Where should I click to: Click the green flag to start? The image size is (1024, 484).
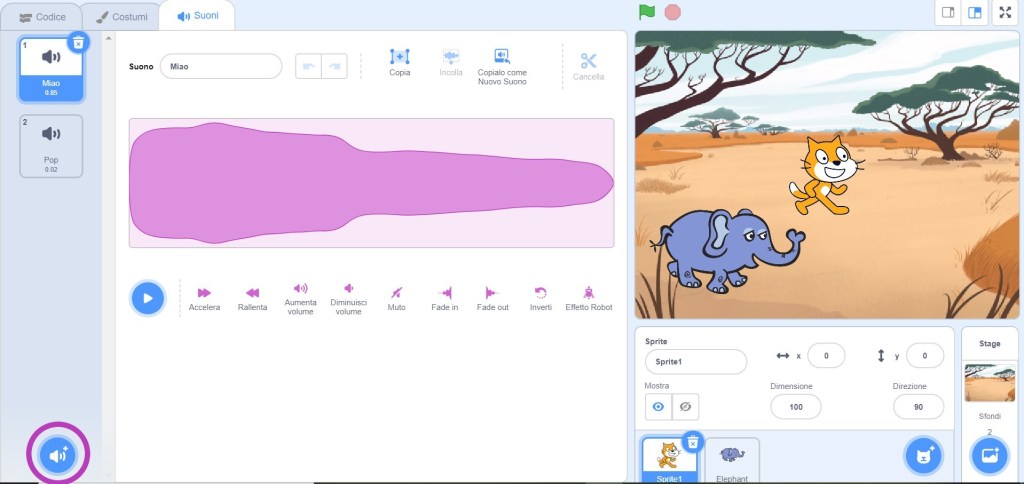(647, 12)
